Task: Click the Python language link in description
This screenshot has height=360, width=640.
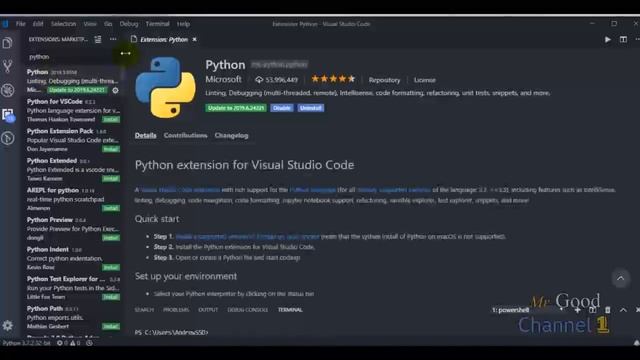Action: (313, 190)
